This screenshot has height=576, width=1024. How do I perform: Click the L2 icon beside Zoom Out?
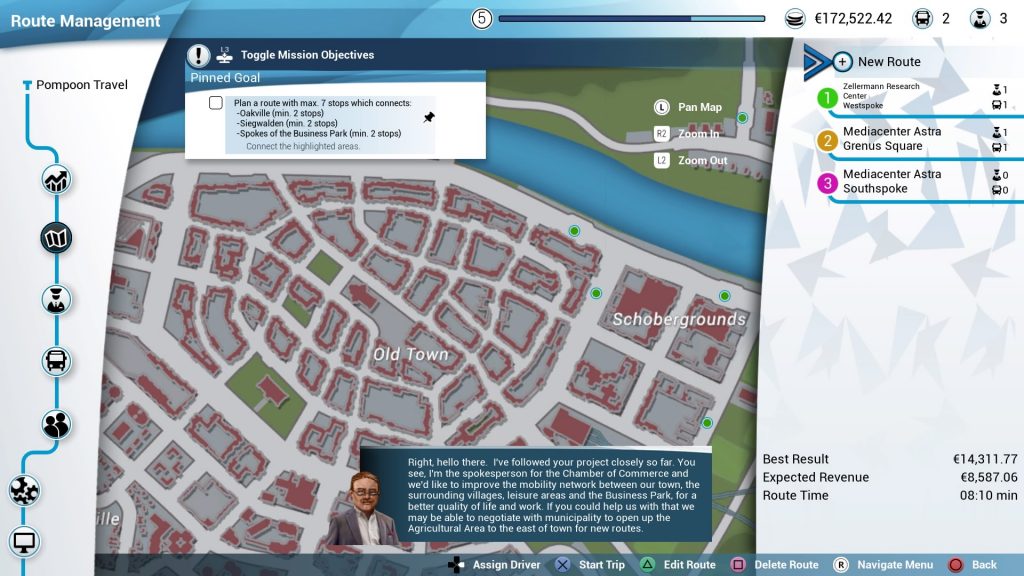click(x=662, y=160)
